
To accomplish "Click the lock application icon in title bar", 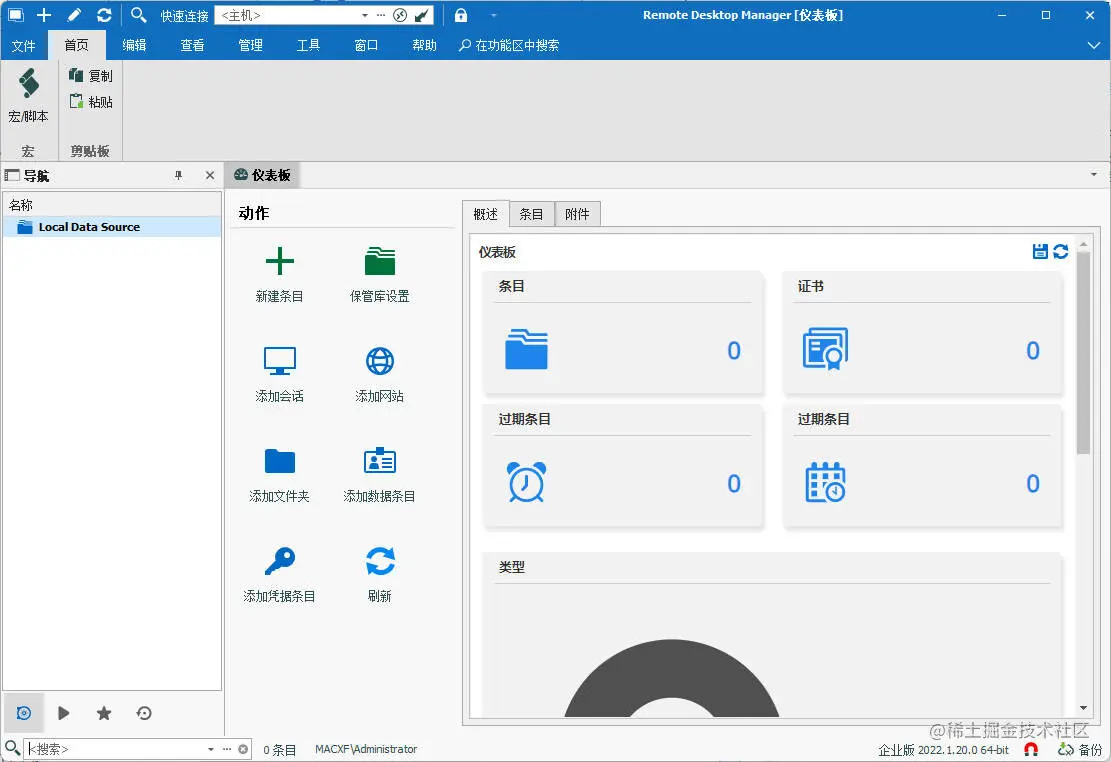I will pos(461,15).
